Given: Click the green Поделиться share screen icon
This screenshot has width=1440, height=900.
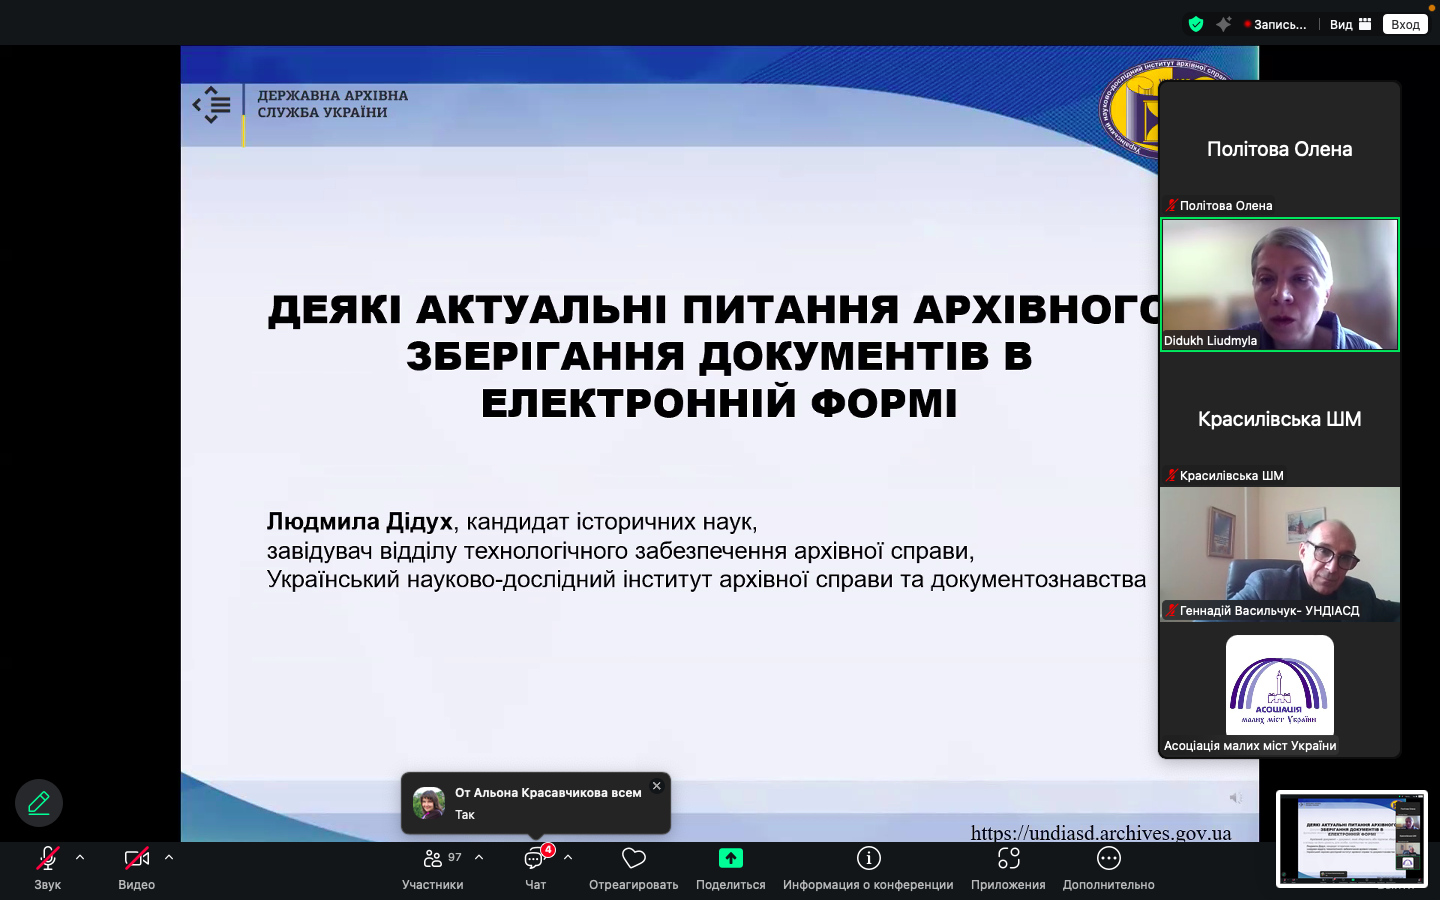Looking at the screenshot, I should 730,860.
